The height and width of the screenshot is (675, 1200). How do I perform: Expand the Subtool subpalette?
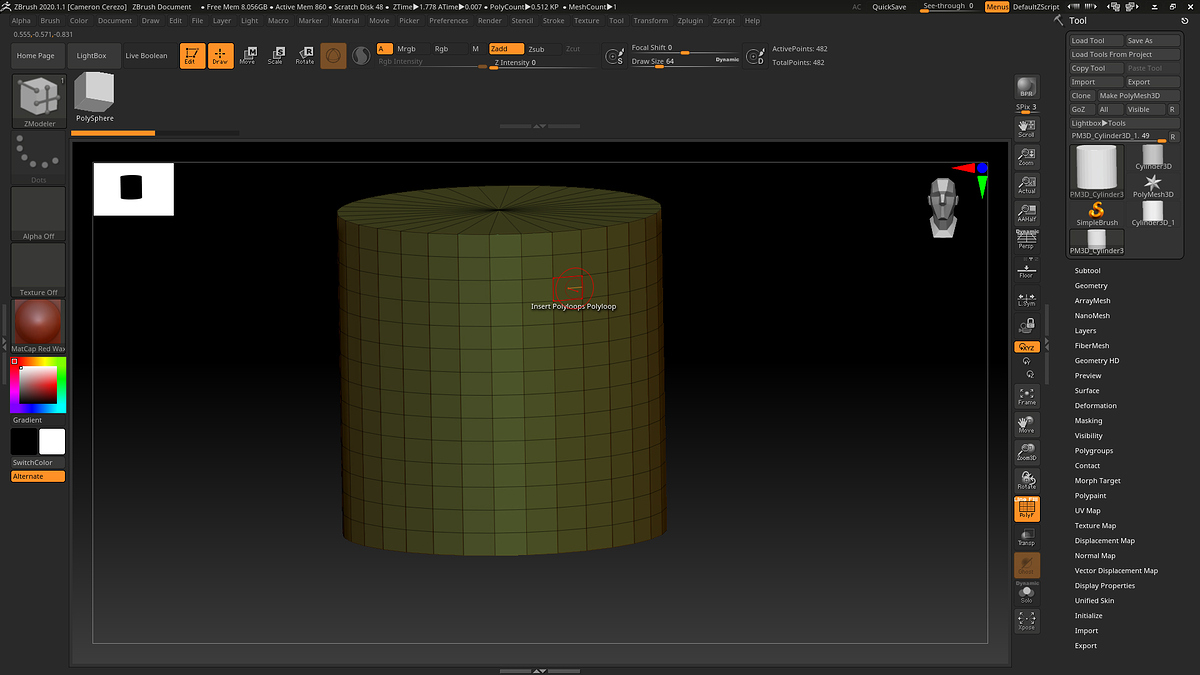(x=1087, y=271)
